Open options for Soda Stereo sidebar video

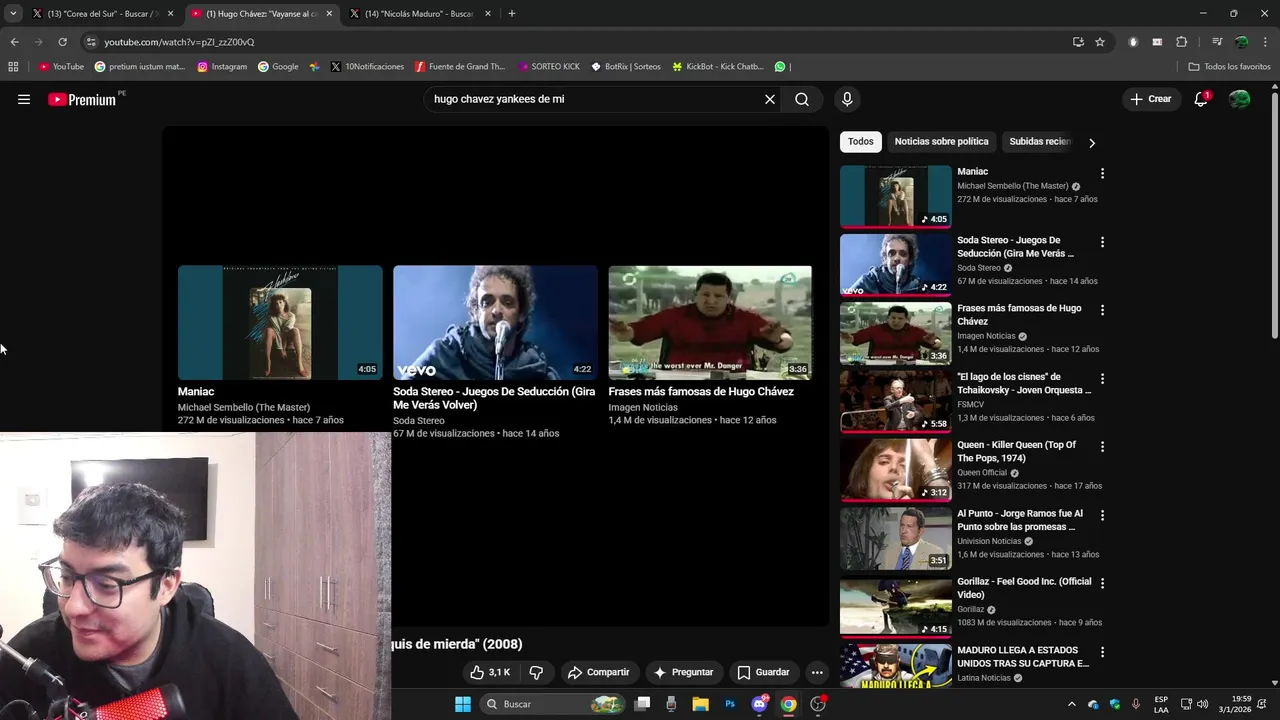tap(1102, 242)
